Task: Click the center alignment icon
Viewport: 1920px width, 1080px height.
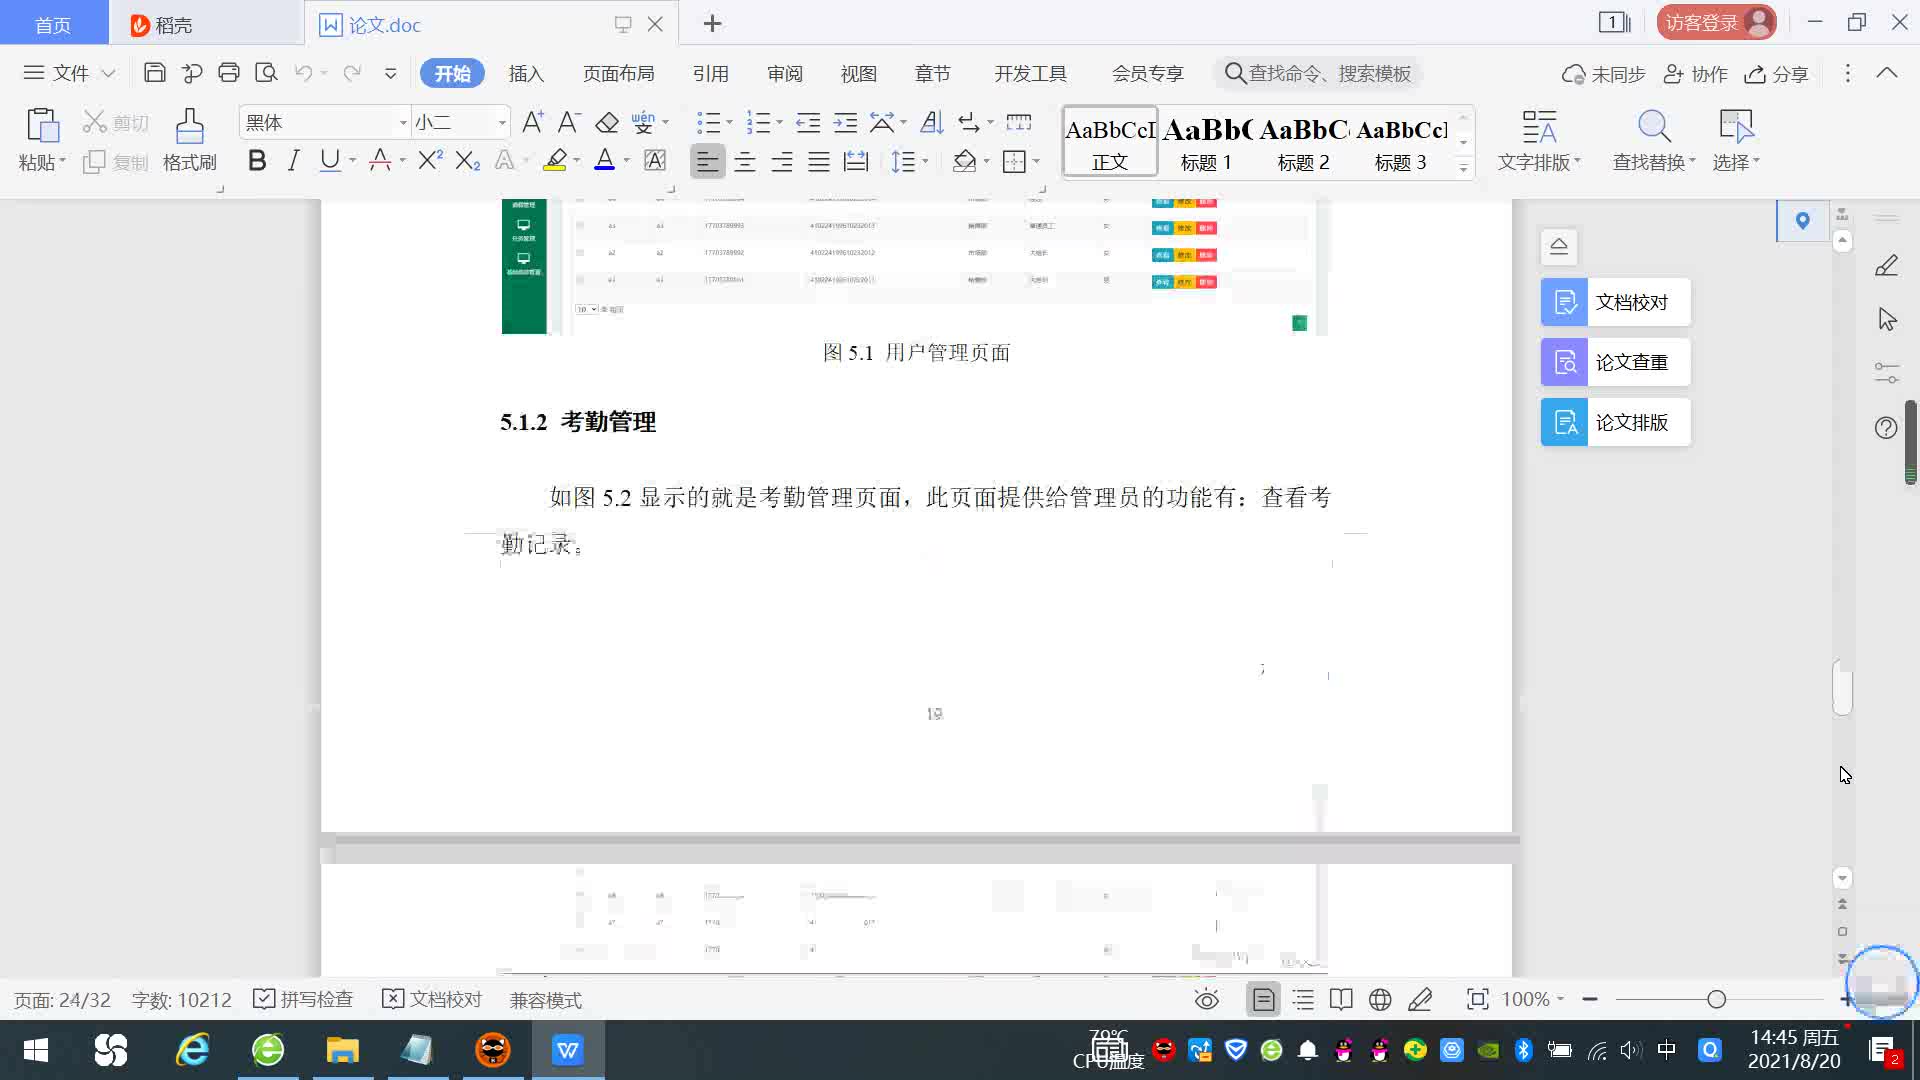Action: click(x=744, y=162)
